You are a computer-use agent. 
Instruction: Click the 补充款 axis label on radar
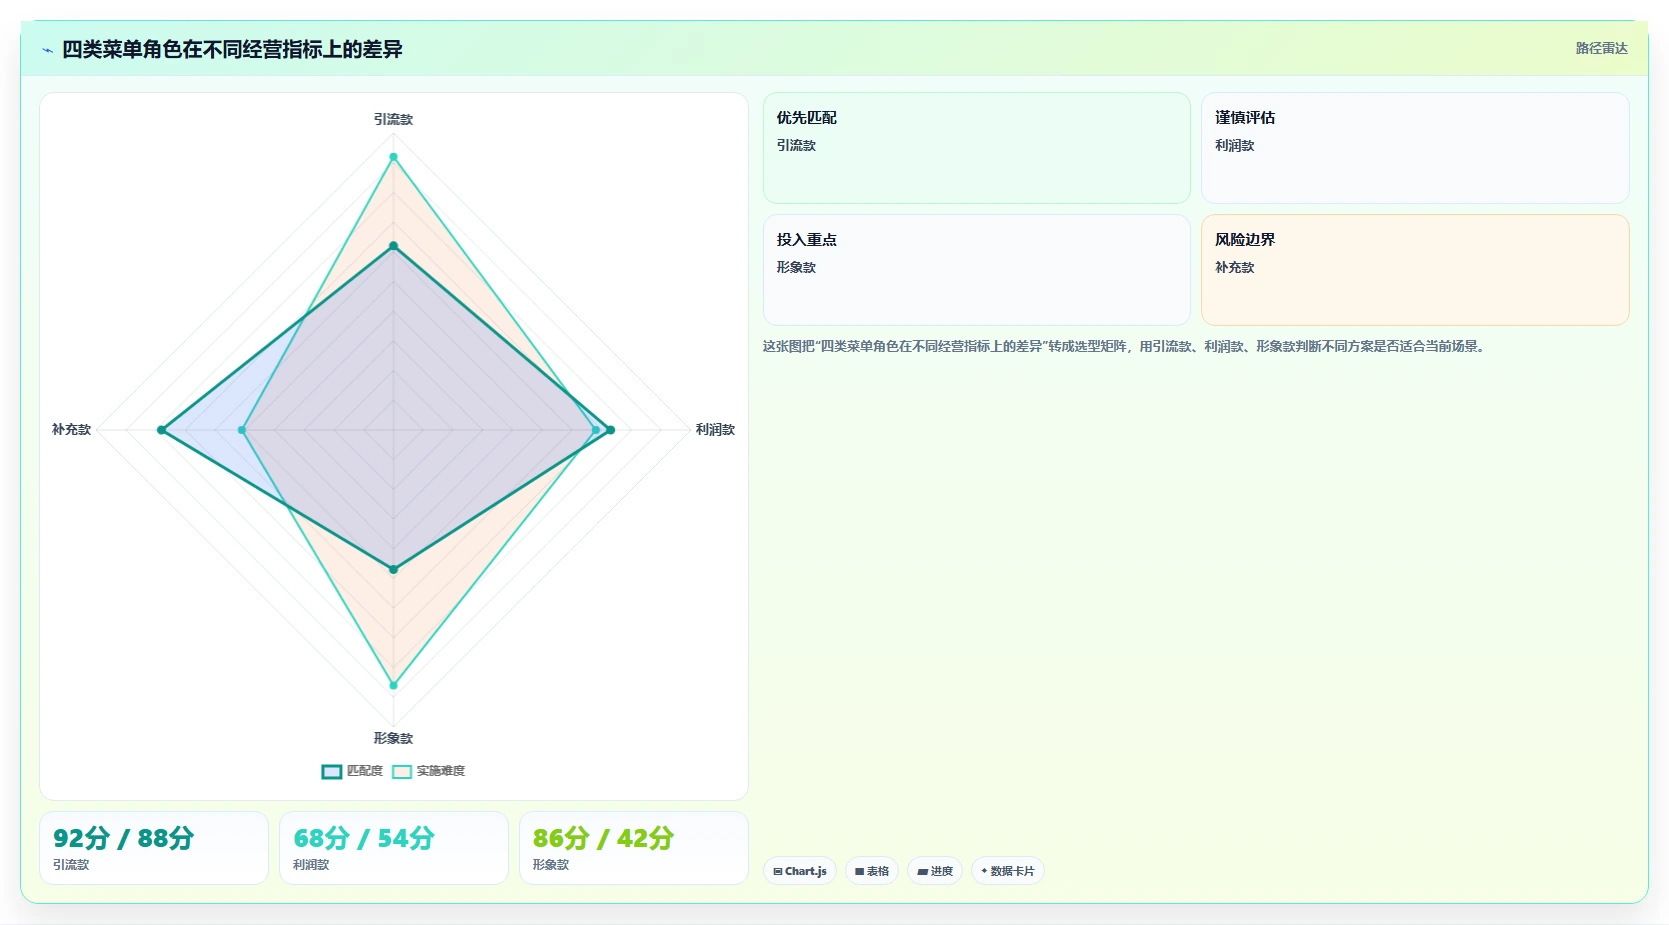point(71,429)
